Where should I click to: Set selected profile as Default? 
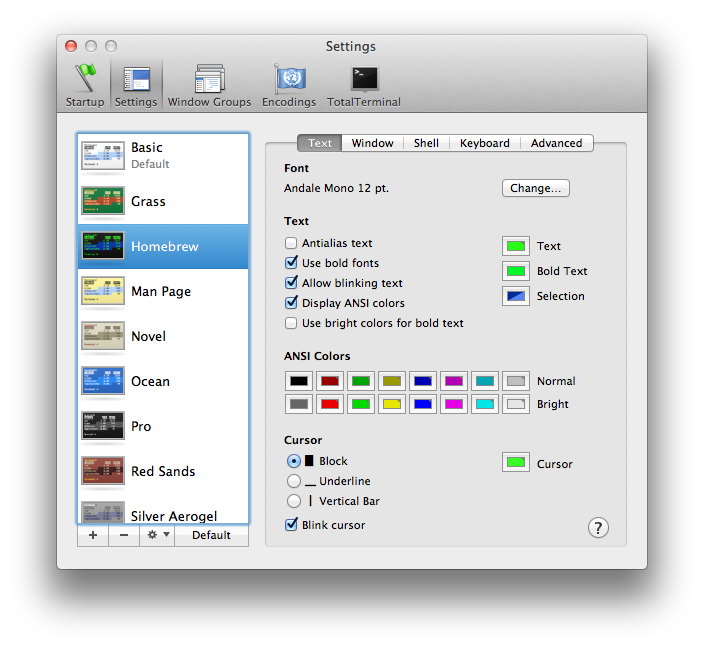(211, 535)
